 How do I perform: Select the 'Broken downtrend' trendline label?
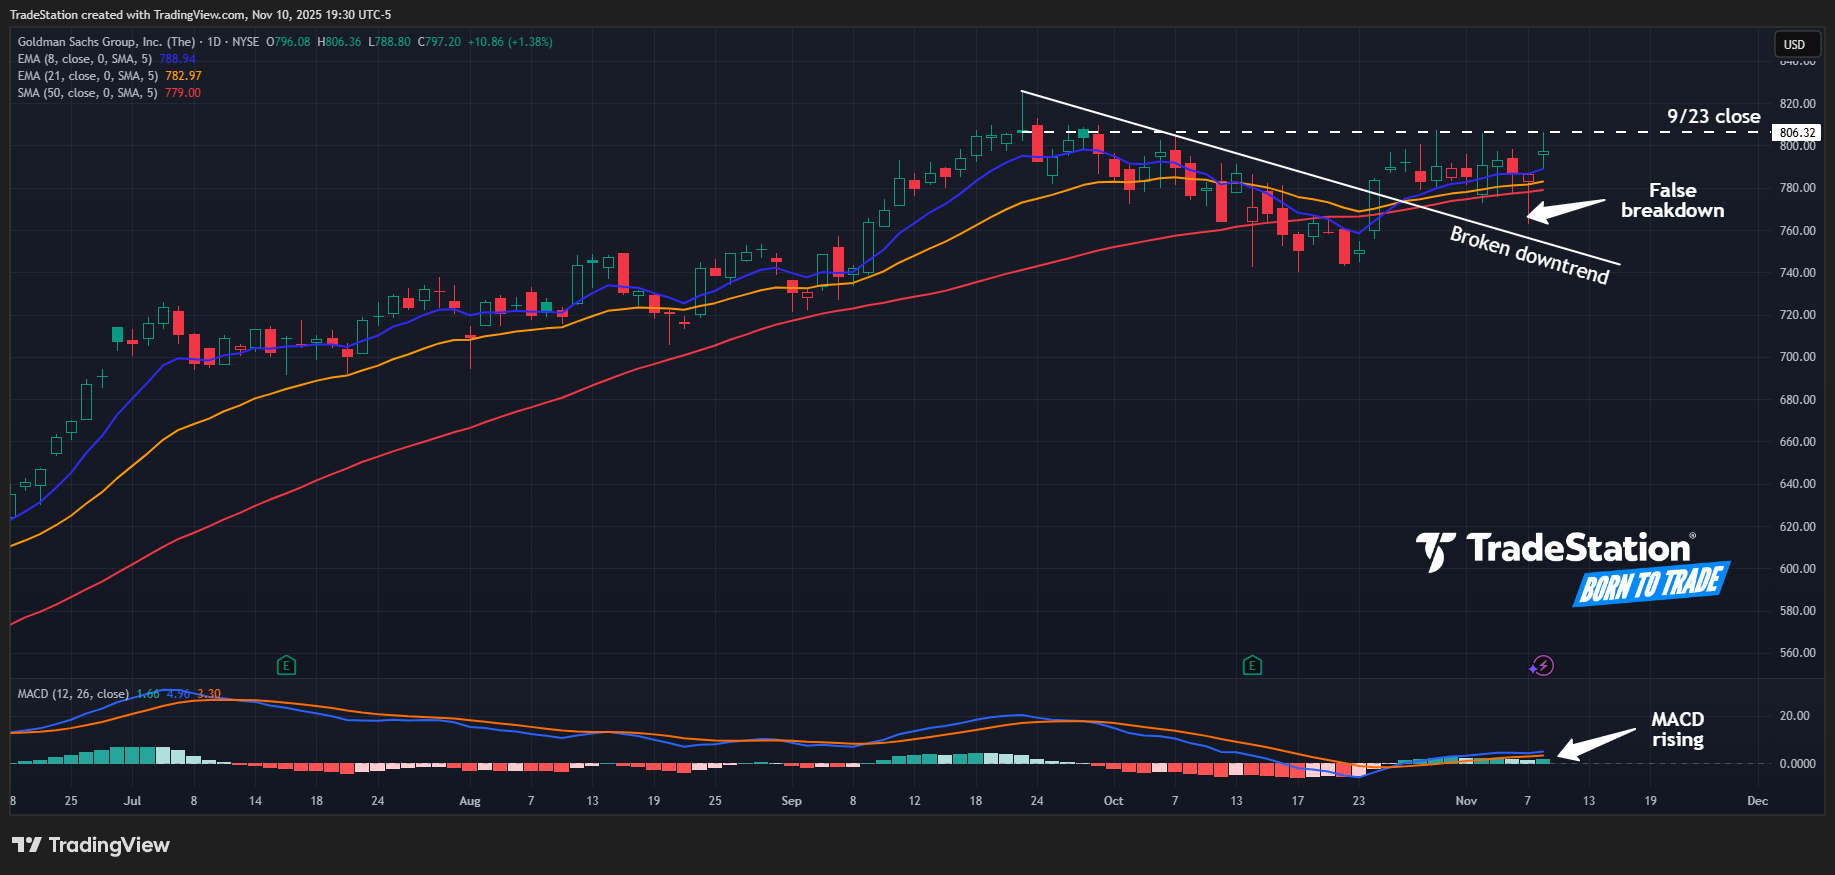(x=1529, y=255)
